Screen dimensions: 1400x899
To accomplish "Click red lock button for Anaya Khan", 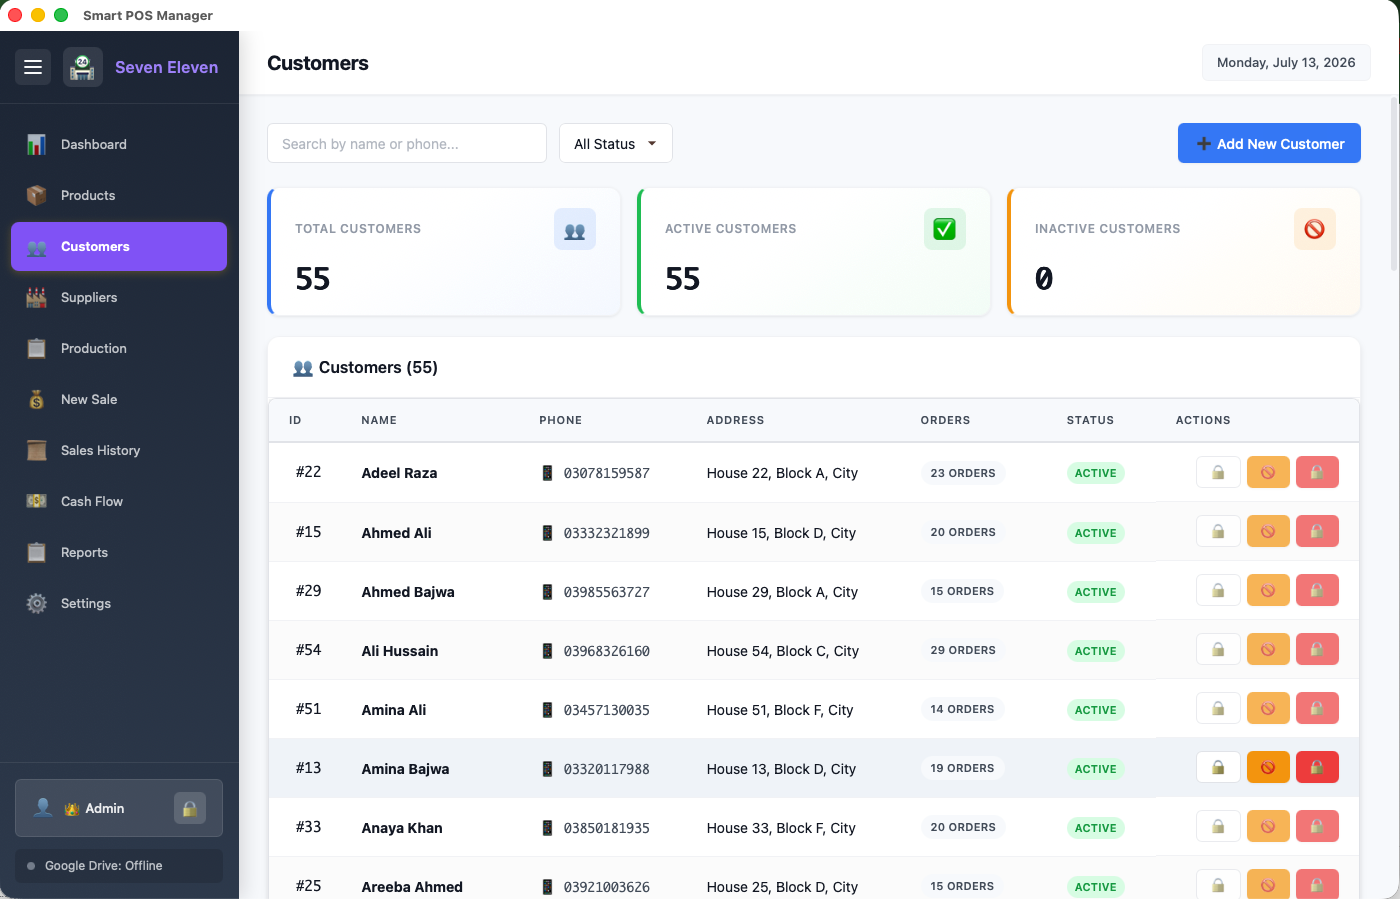I will coord(1317,826).
